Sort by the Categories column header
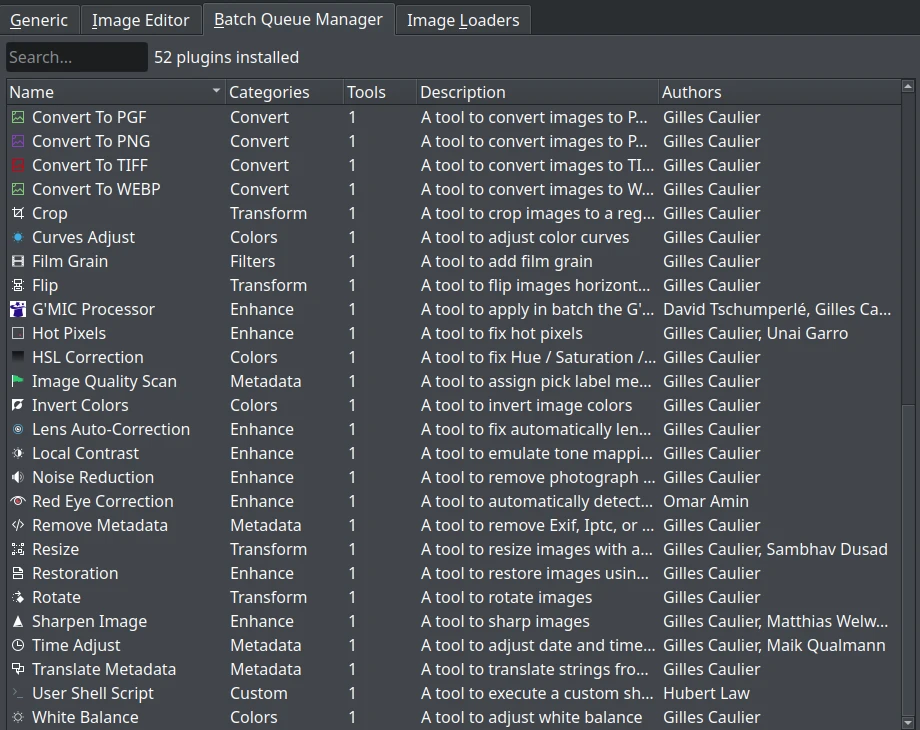 [x=284, y=92]
